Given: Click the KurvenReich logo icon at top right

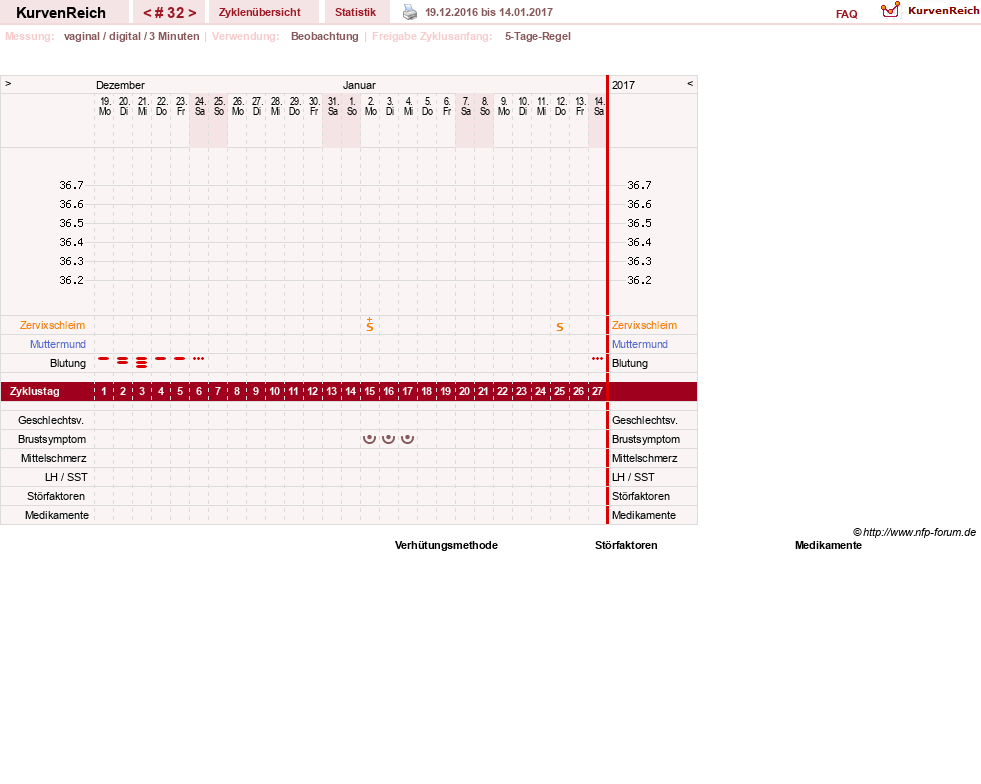Looking at the screenshot, I should [x=890, y=10].
